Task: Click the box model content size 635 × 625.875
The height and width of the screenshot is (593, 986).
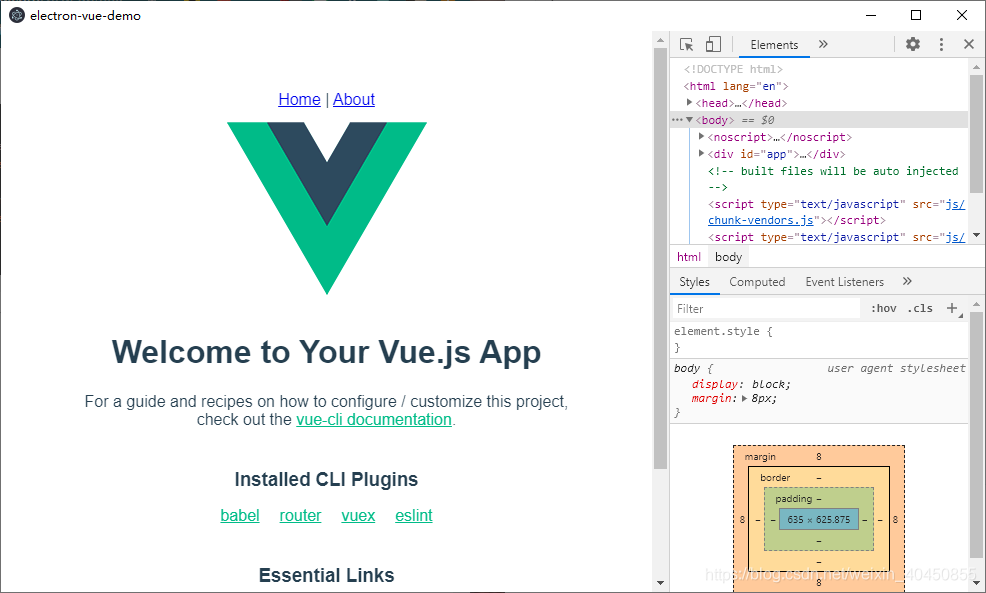Action: point(818,519)
